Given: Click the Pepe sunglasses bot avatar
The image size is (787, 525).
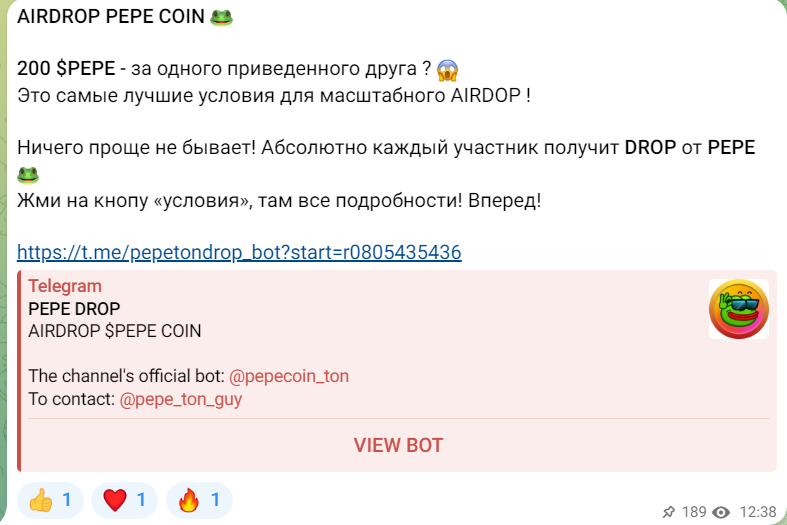Looking at the screenshot, I should click(x=739, y=309).
